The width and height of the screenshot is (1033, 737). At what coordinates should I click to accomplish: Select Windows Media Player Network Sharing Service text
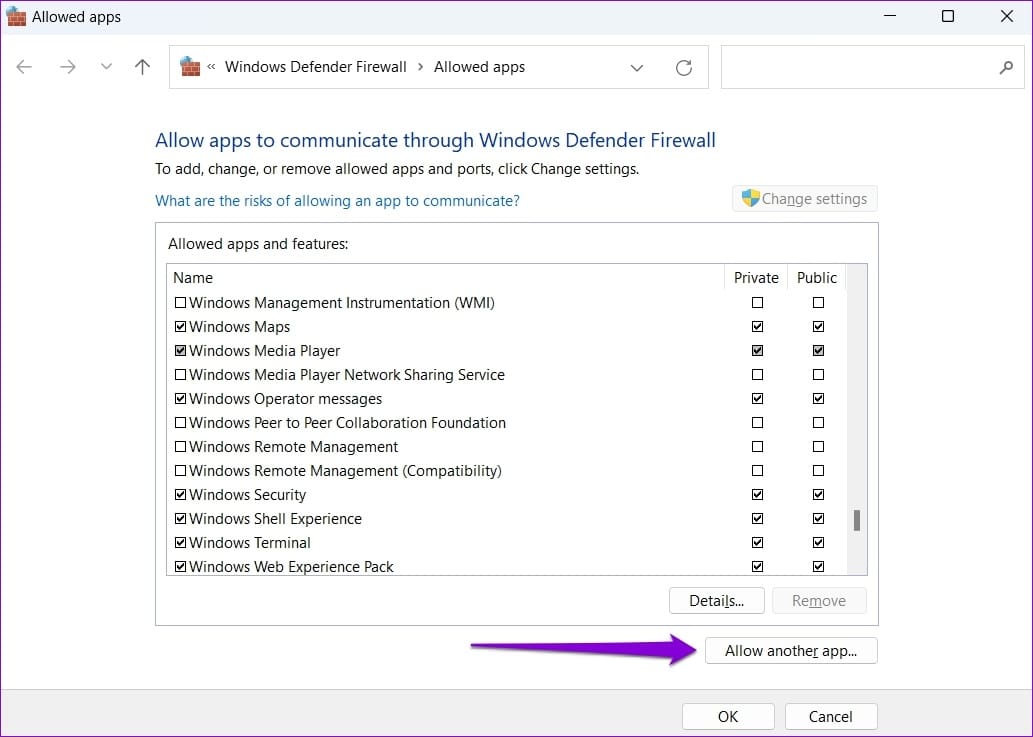point(347,375)
